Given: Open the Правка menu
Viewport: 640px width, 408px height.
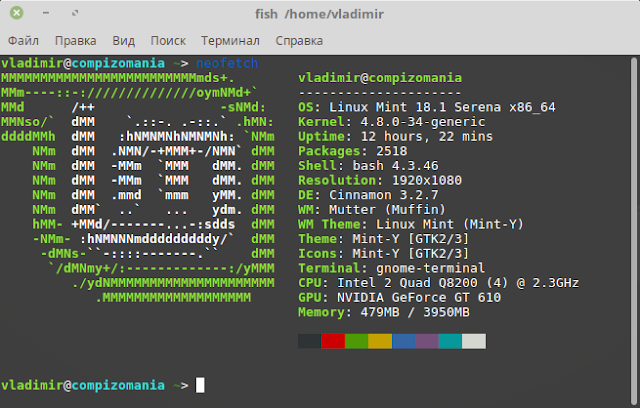Looking at the screenshot, I should (x=76, y=41).
